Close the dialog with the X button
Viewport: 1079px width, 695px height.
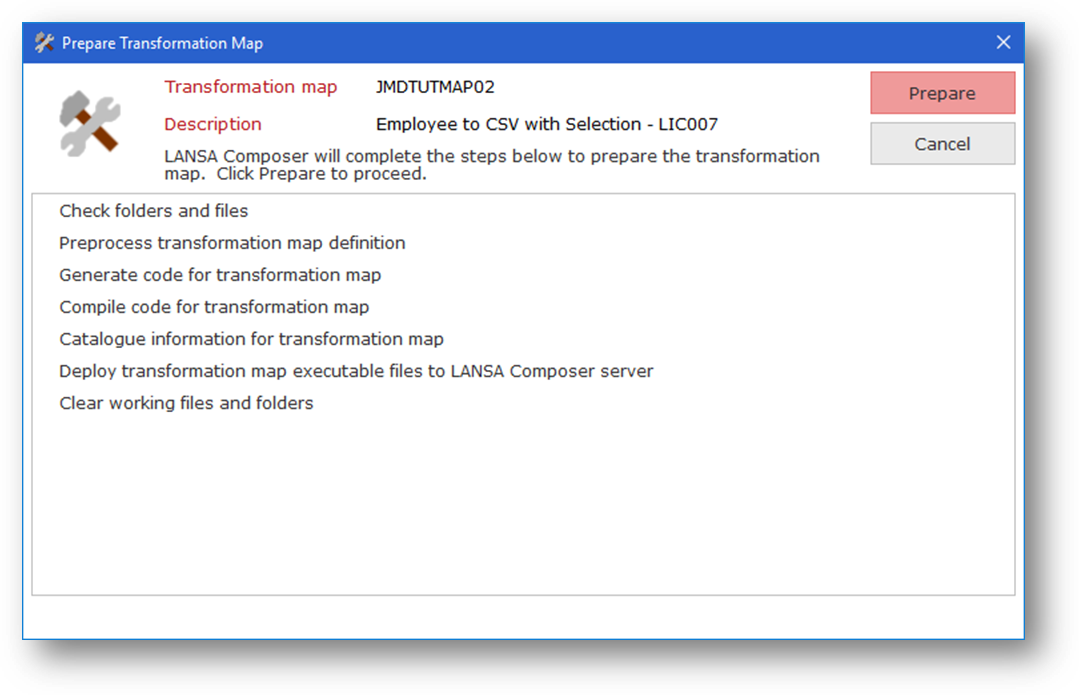(x=1003, y=43)
